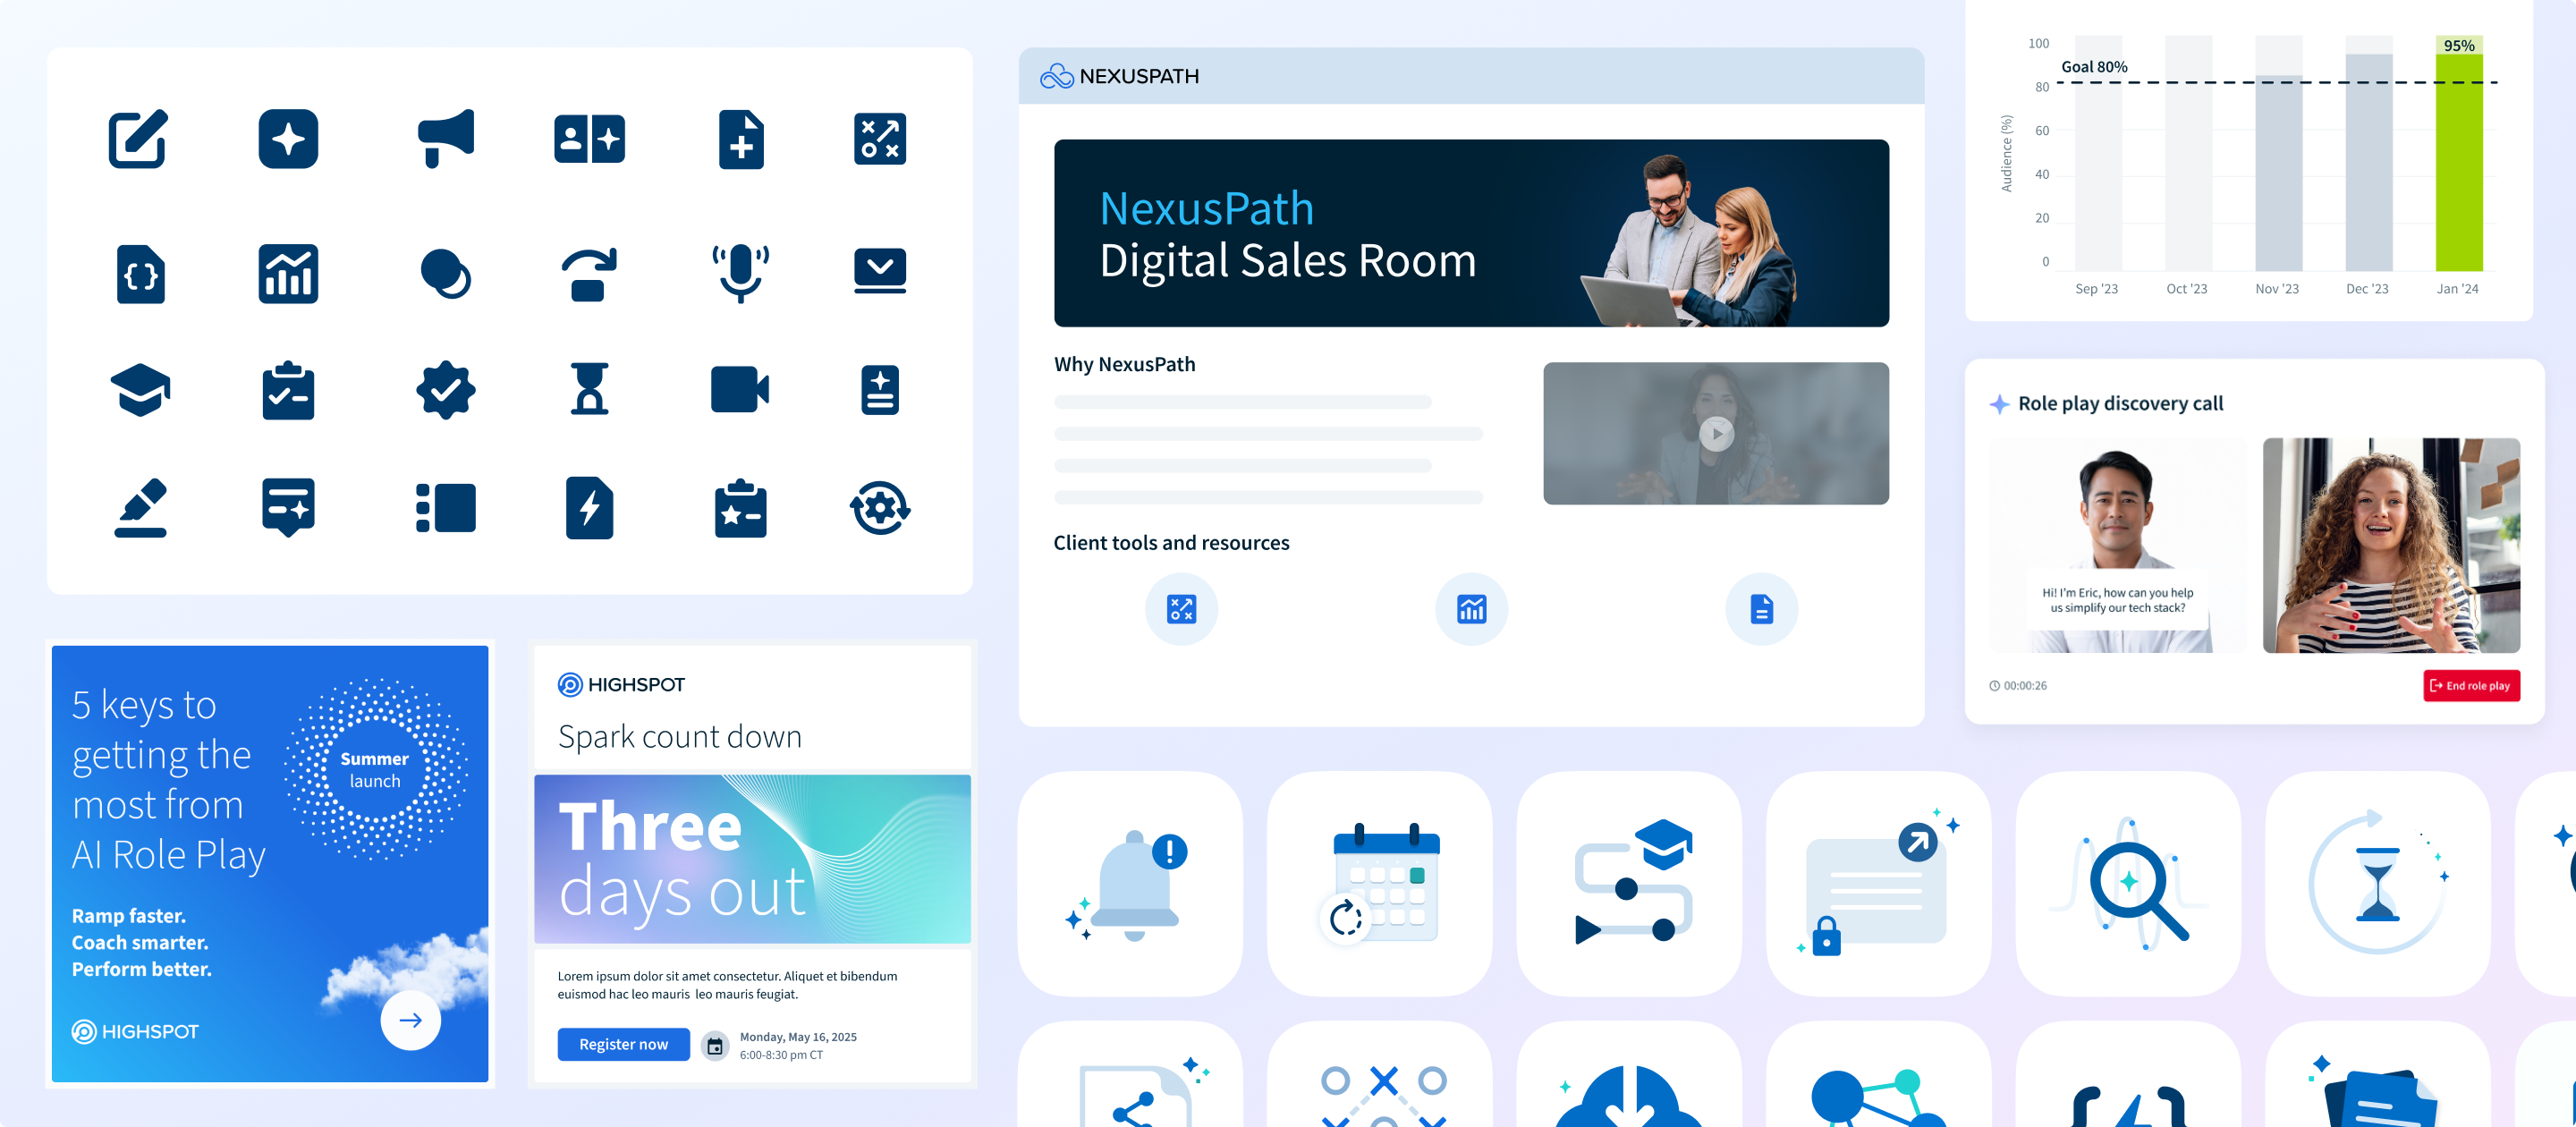This screenshot has width=2576, height=1127.
Task: Select the gear with circular arrows icon
Action: (880, 508)
